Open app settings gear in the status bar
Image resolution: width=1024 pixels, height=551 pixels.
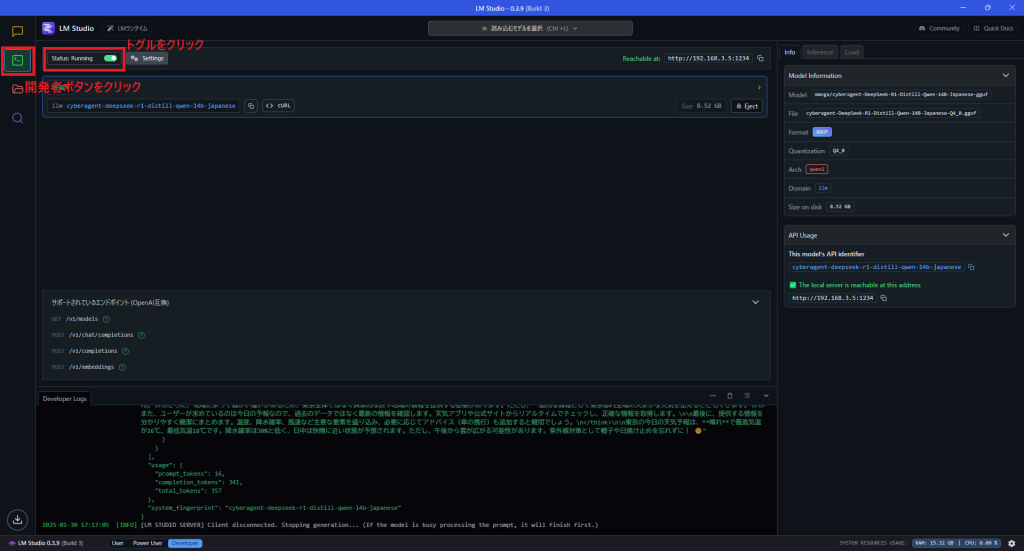tap(1011, 543)
